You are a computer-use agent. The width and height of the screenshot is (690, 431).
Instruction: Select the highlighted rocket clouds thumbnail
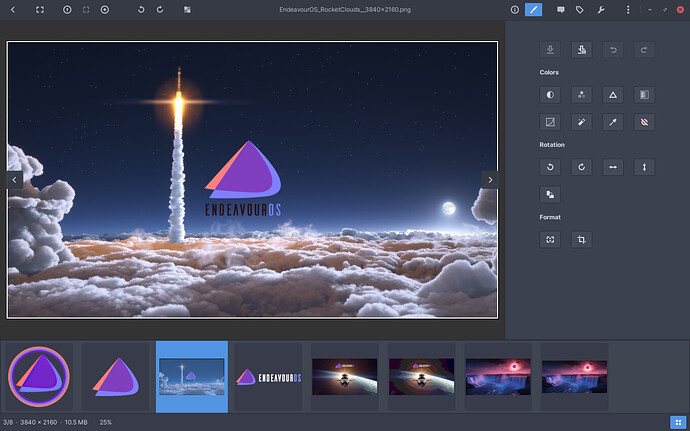pyautogui.click(x=192, y=377)
